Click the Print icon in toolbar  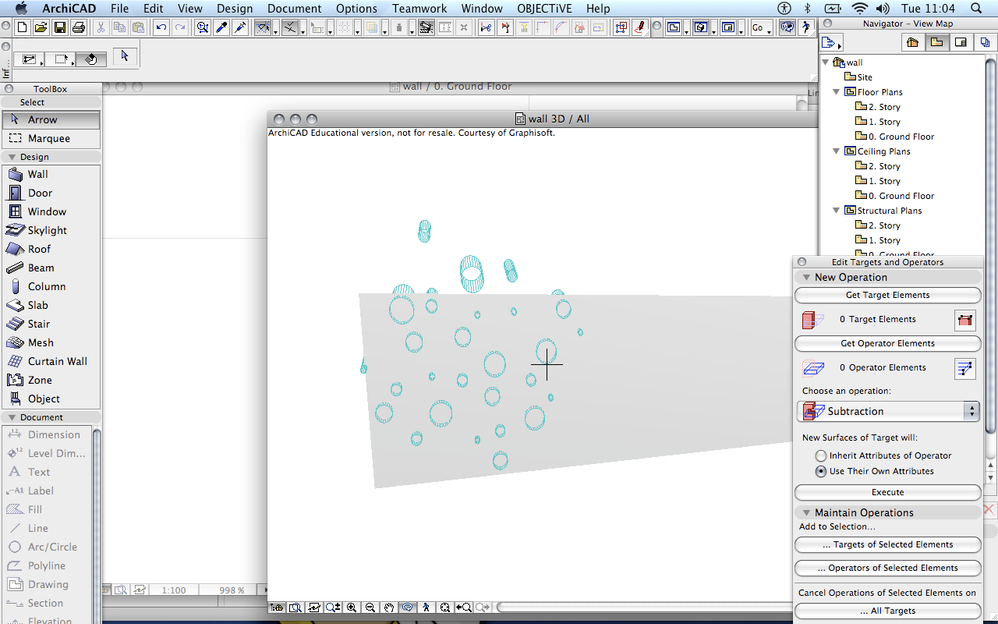78,27
